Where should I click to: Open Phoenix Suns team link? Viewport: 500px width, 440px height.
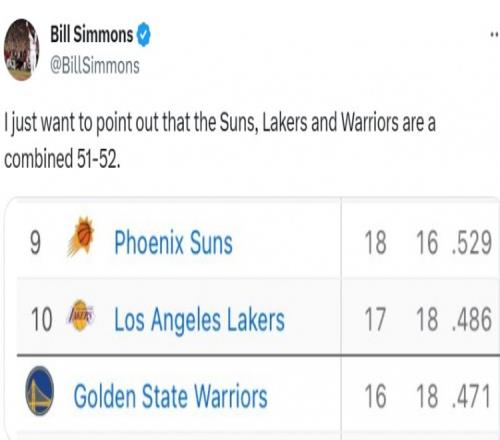click(173, 243)
